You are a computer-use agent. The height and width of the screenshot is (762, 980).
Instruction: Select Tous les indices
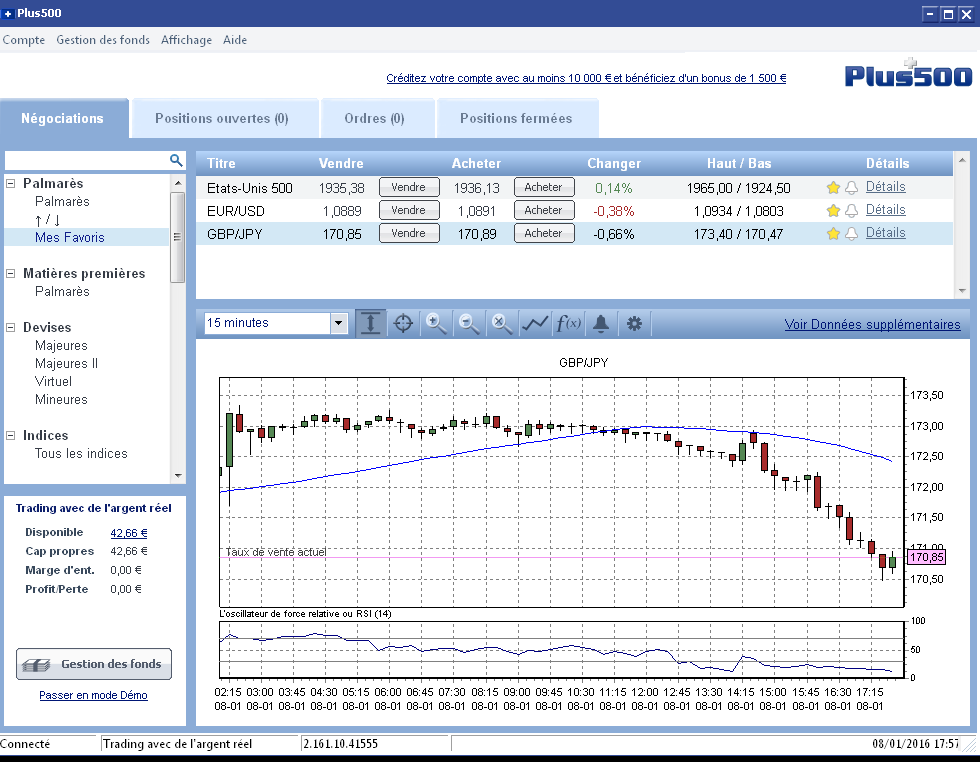pos(81,454)
